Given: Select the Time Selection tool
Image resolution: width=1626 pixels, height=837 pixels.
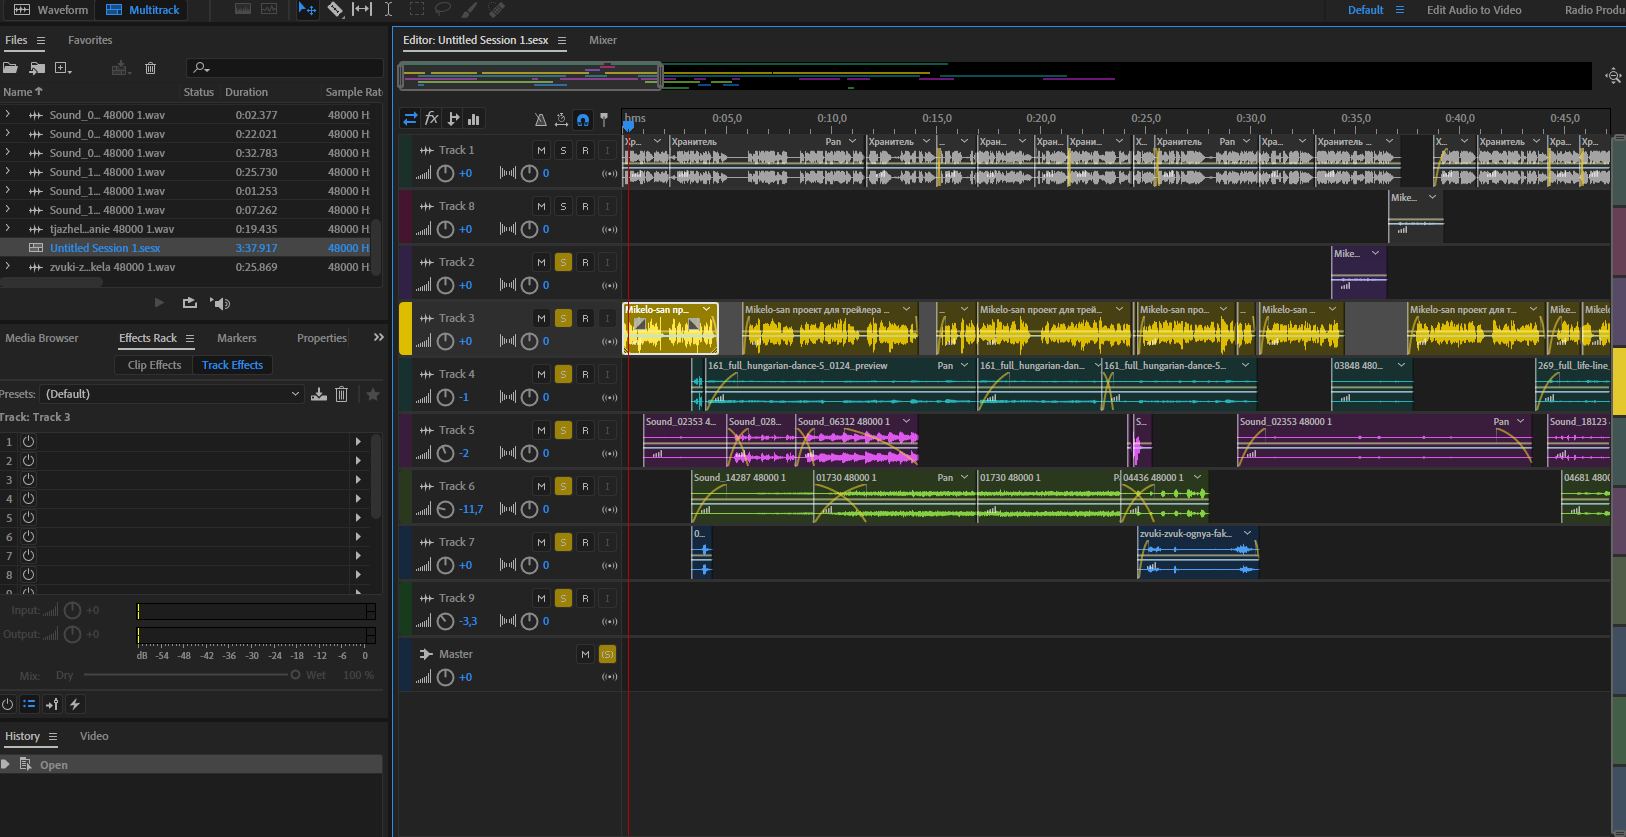Looking at the screenshot, I should pos(388,10).
